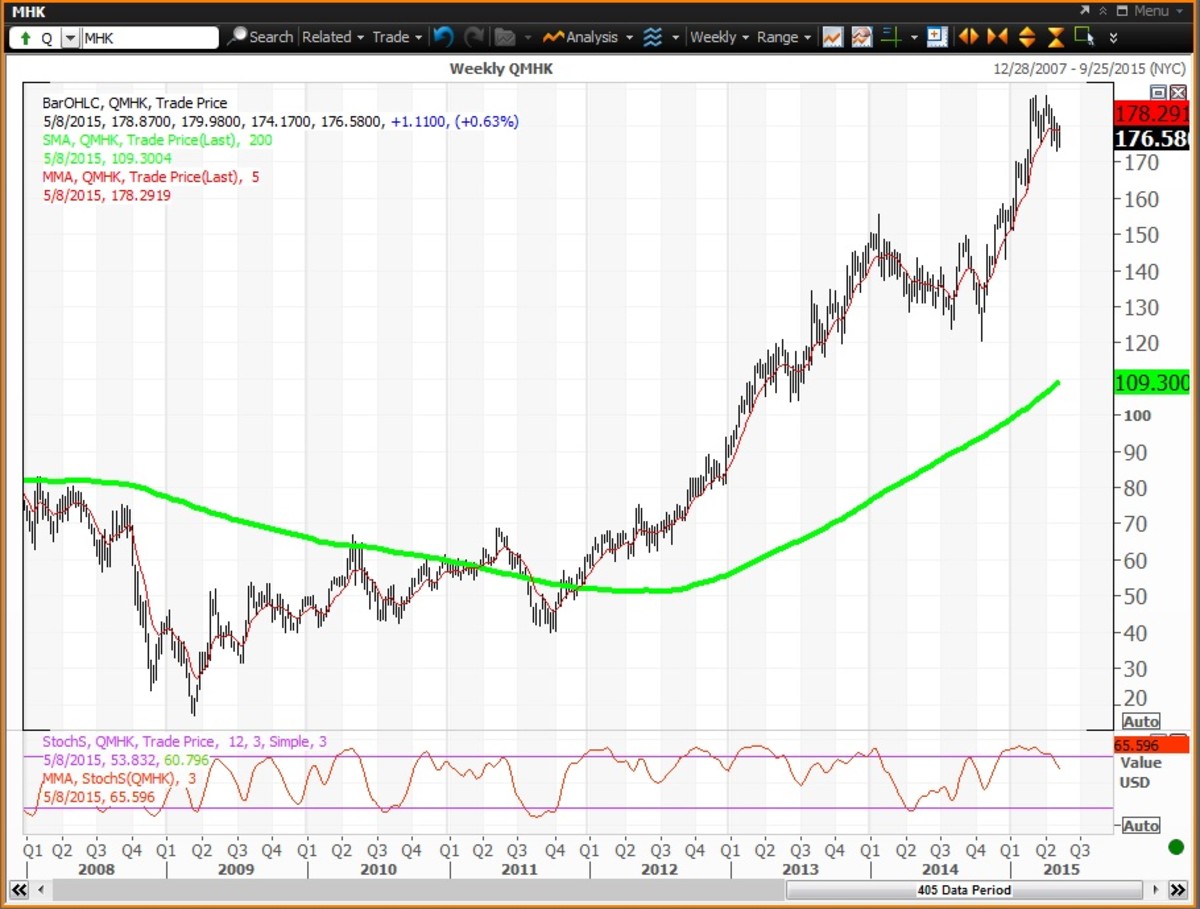Toggle the price axis Auto scale button
1200x909 pixels.
(1141, 722)
